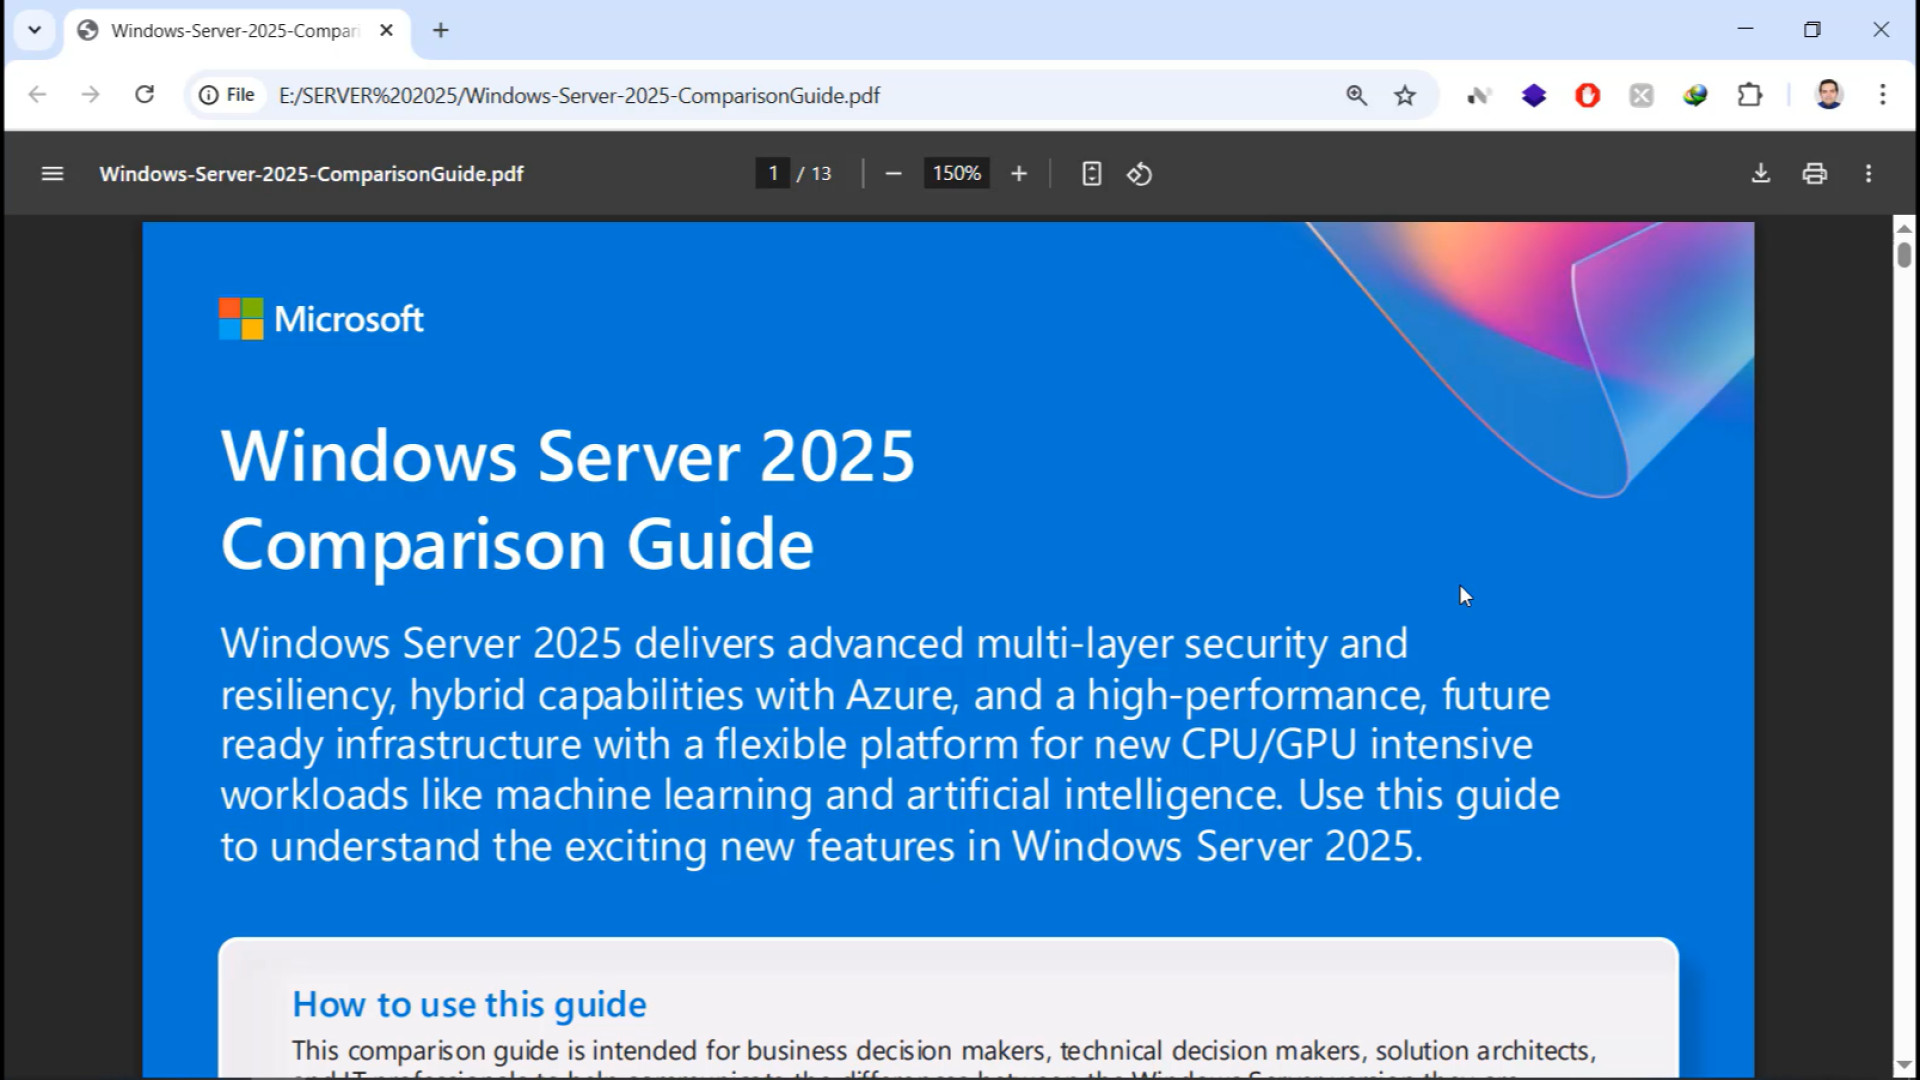Open PDF viewer more actions menu
Image resolution: width=1920 pixels, height=1080 pixels.
(x=1868, y=174)
